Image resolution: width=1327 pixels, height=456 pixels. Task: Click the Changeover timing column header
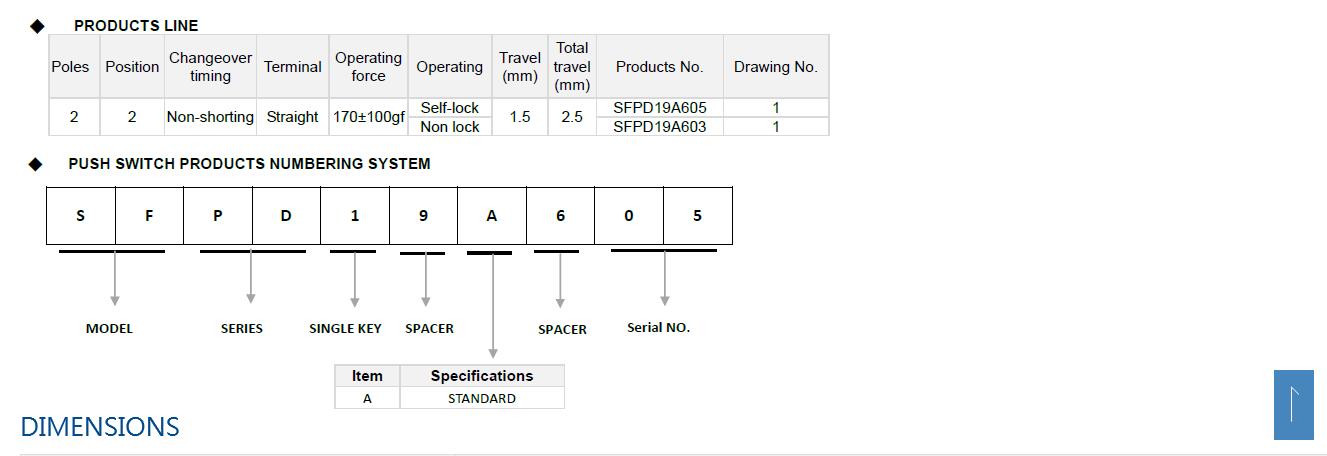(x=210, y=67)
